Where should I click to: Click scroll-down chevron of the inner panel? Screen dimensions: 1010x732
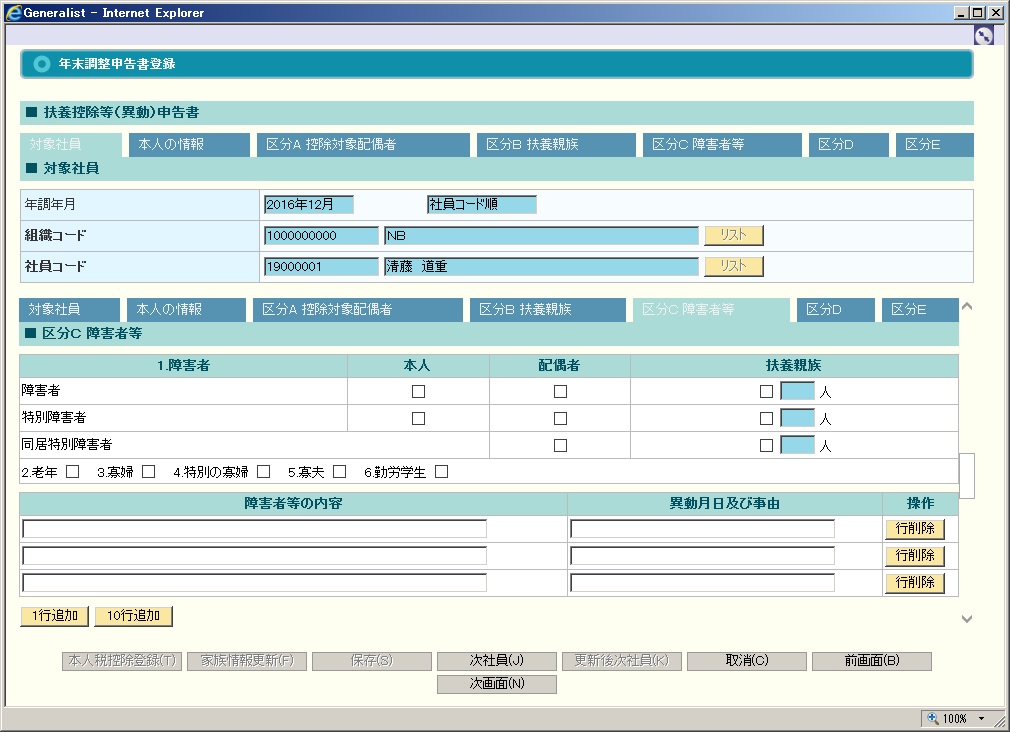pos(966,619)
